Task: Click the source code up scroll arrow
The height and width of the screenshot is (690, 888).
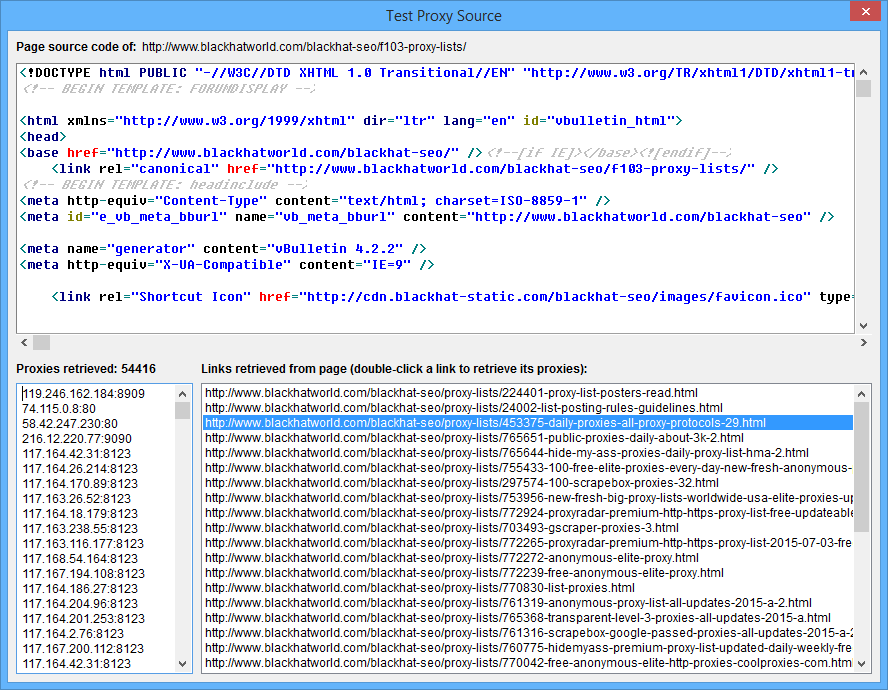Action: pos(863,72)
